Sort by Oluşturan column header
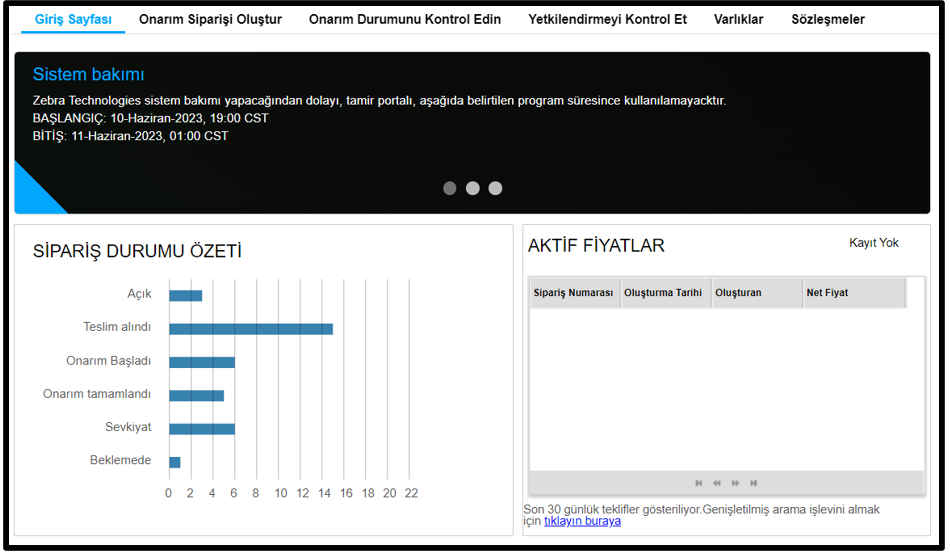The height and width of the screenshot is (555, 950). (757, 293)
